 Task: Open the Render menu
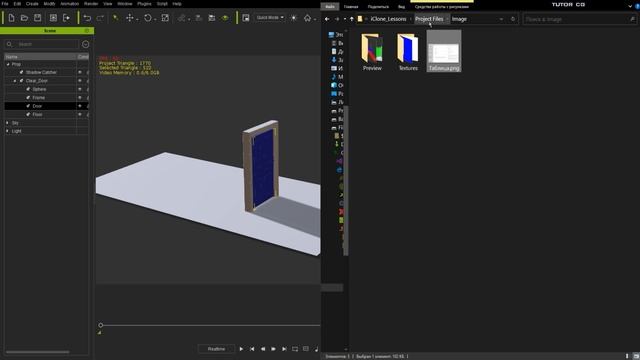(x=91, y=4)
